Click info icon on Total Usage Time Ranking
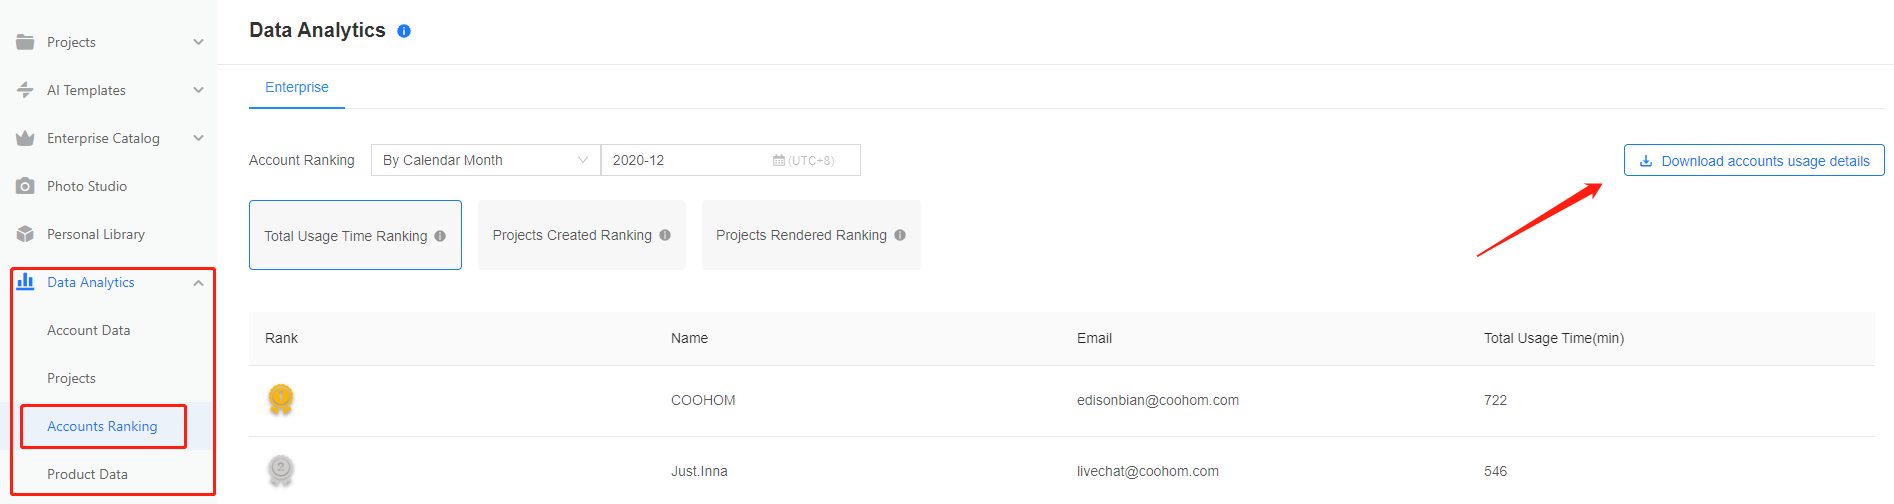1894x504 pixels. [440, 236]
